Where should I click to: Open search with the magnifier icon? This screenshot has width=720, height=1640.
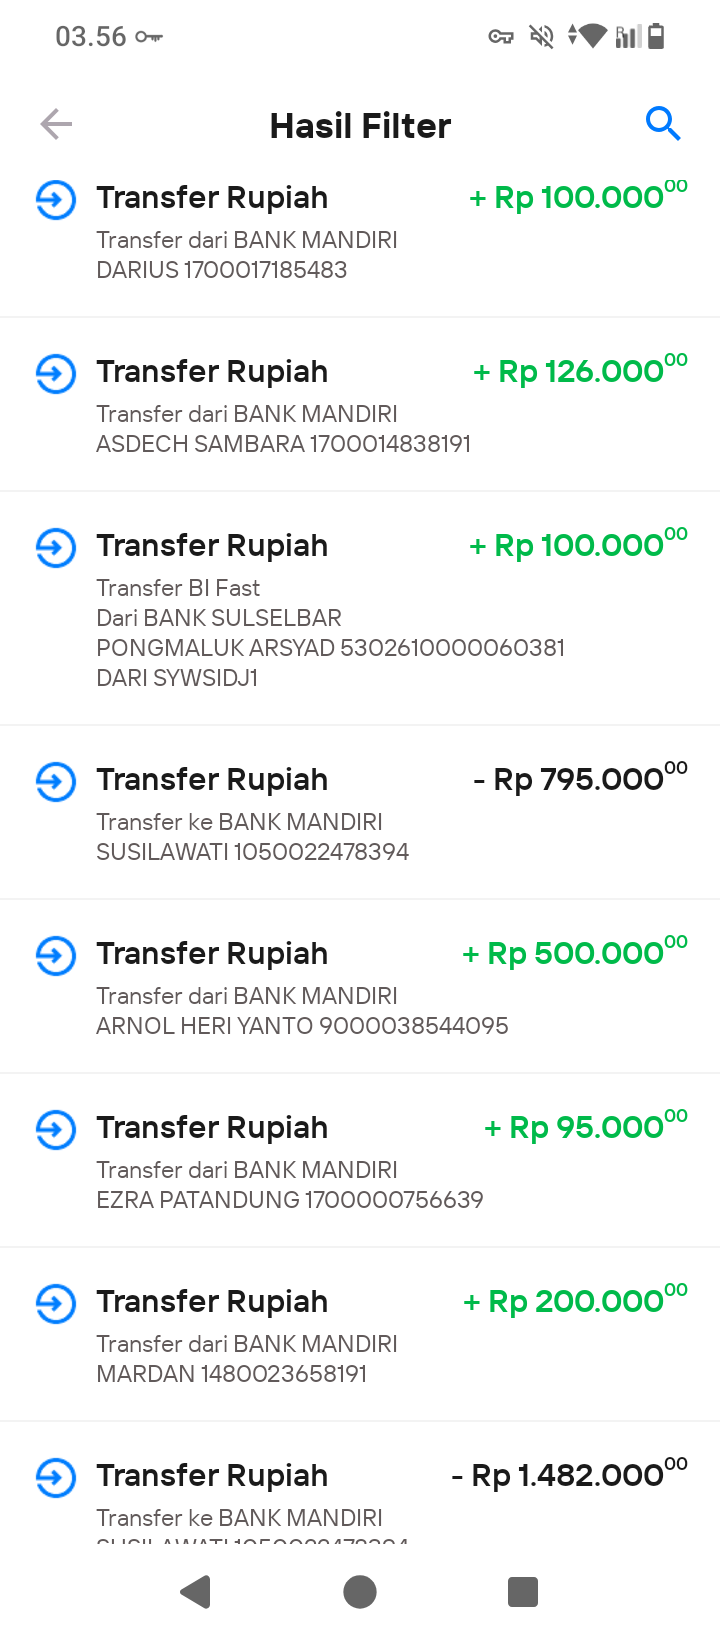(x=663, y=123)
